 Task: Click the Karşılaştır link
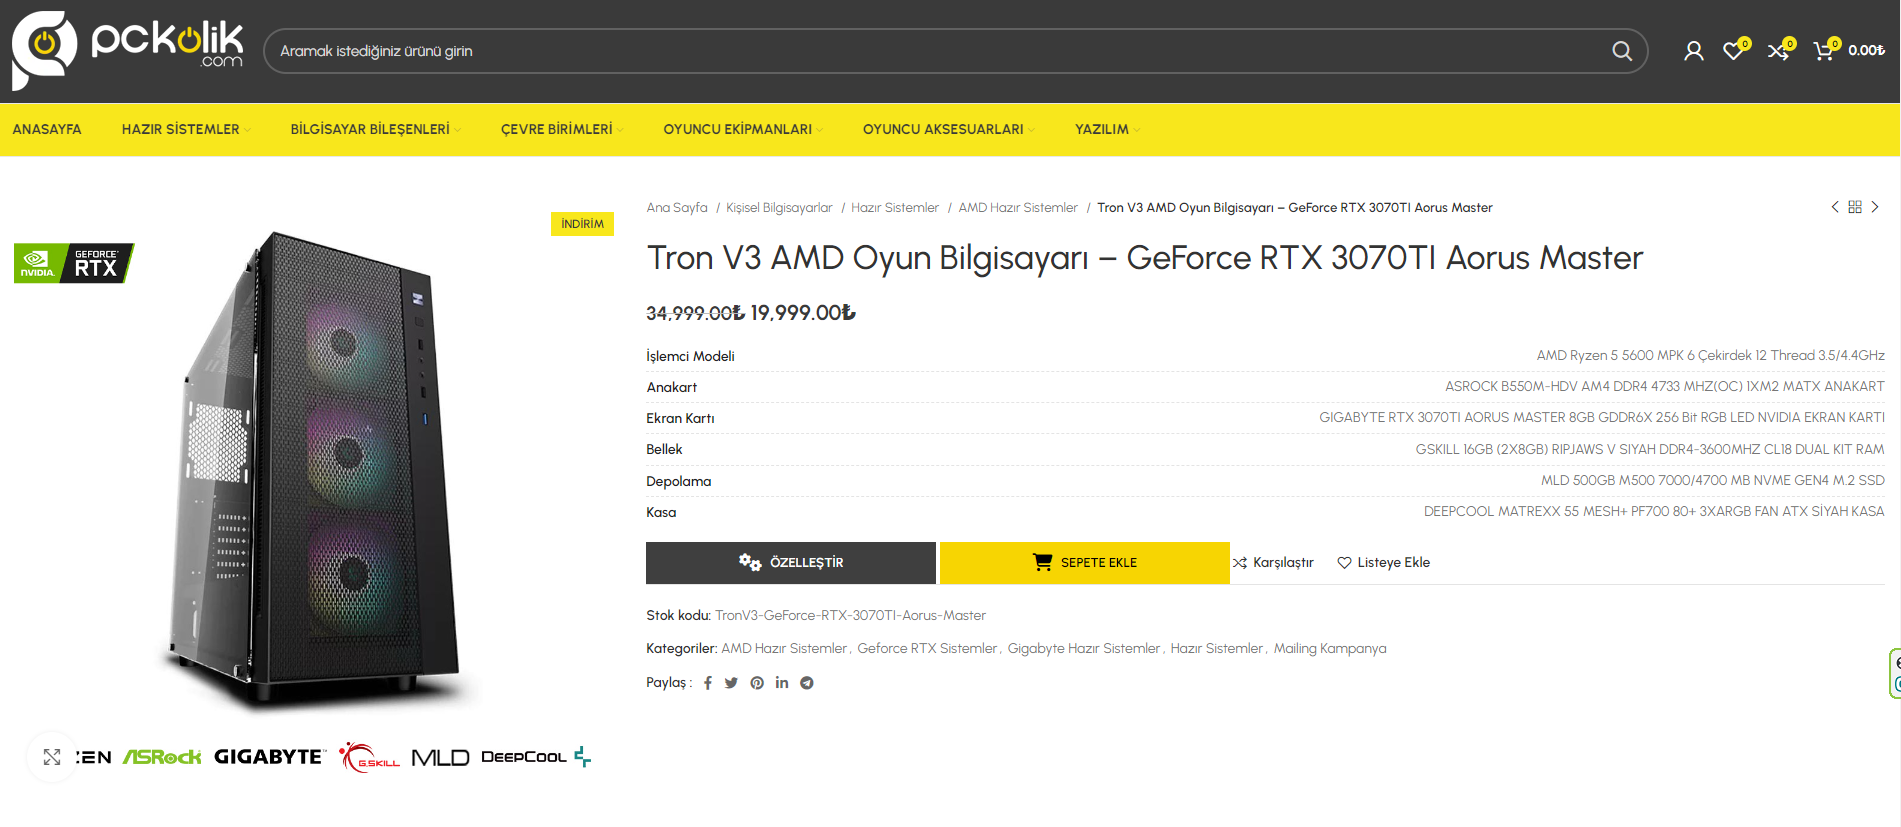1273,563
